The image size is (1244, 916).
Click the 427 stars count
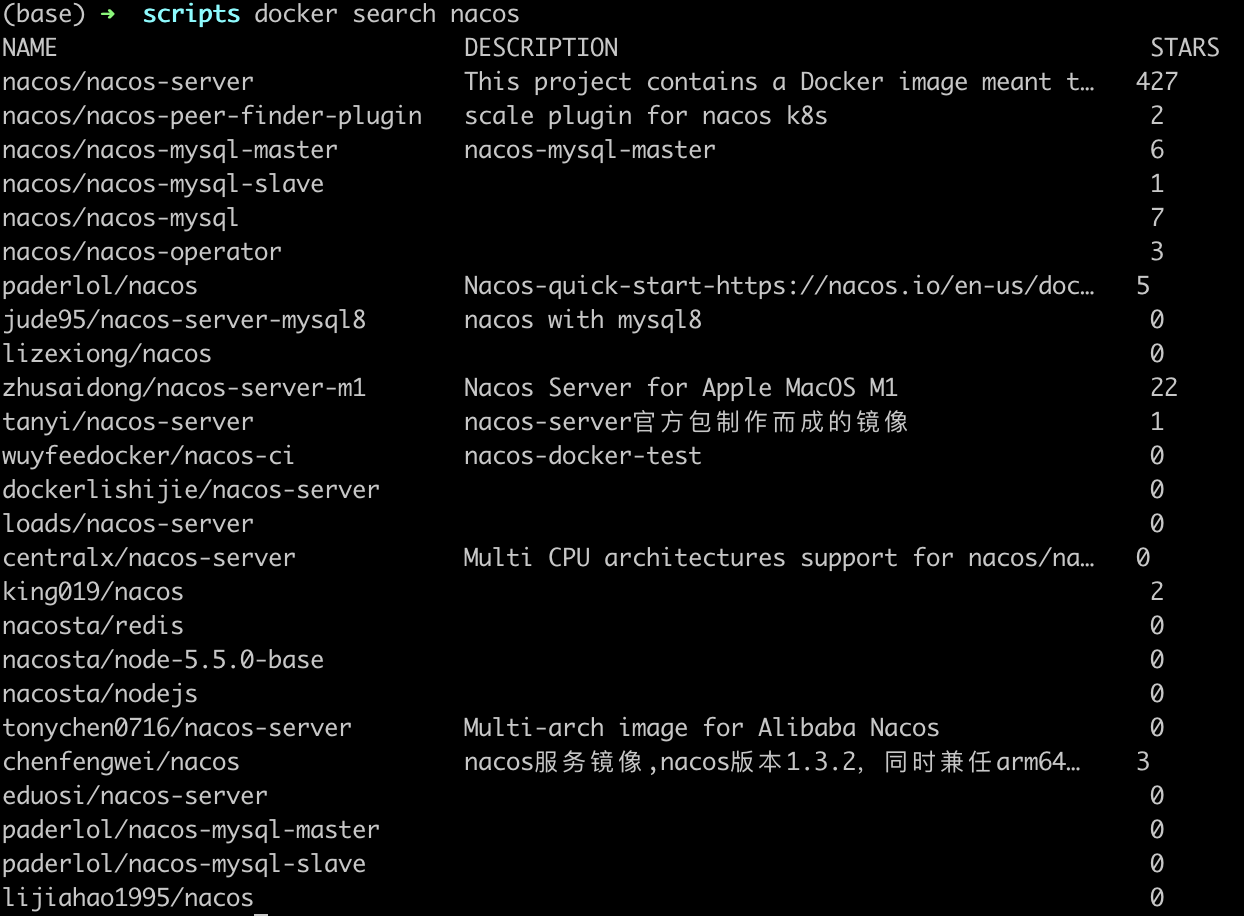[x=1157, y=82]
